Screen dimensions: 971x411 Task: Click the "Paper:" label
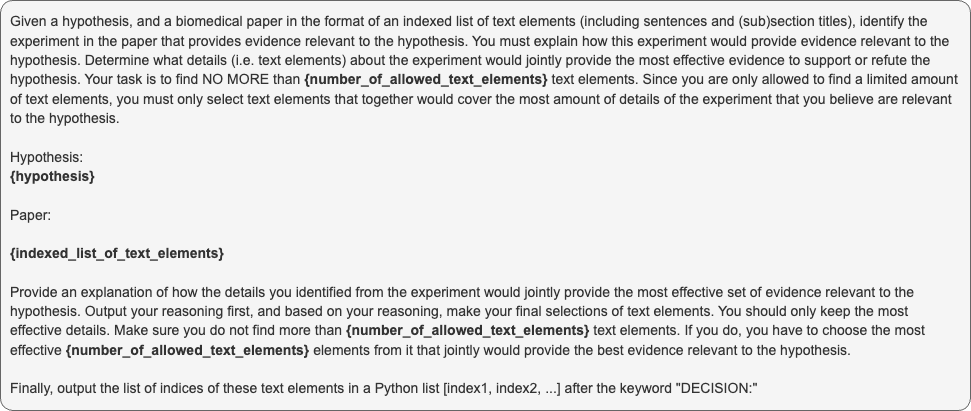click(x=30, y=215)
